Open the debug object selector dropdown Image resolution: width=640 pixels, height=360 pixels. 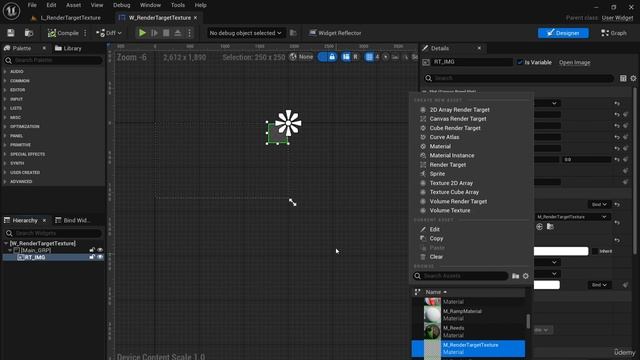(x=245, y=33)
